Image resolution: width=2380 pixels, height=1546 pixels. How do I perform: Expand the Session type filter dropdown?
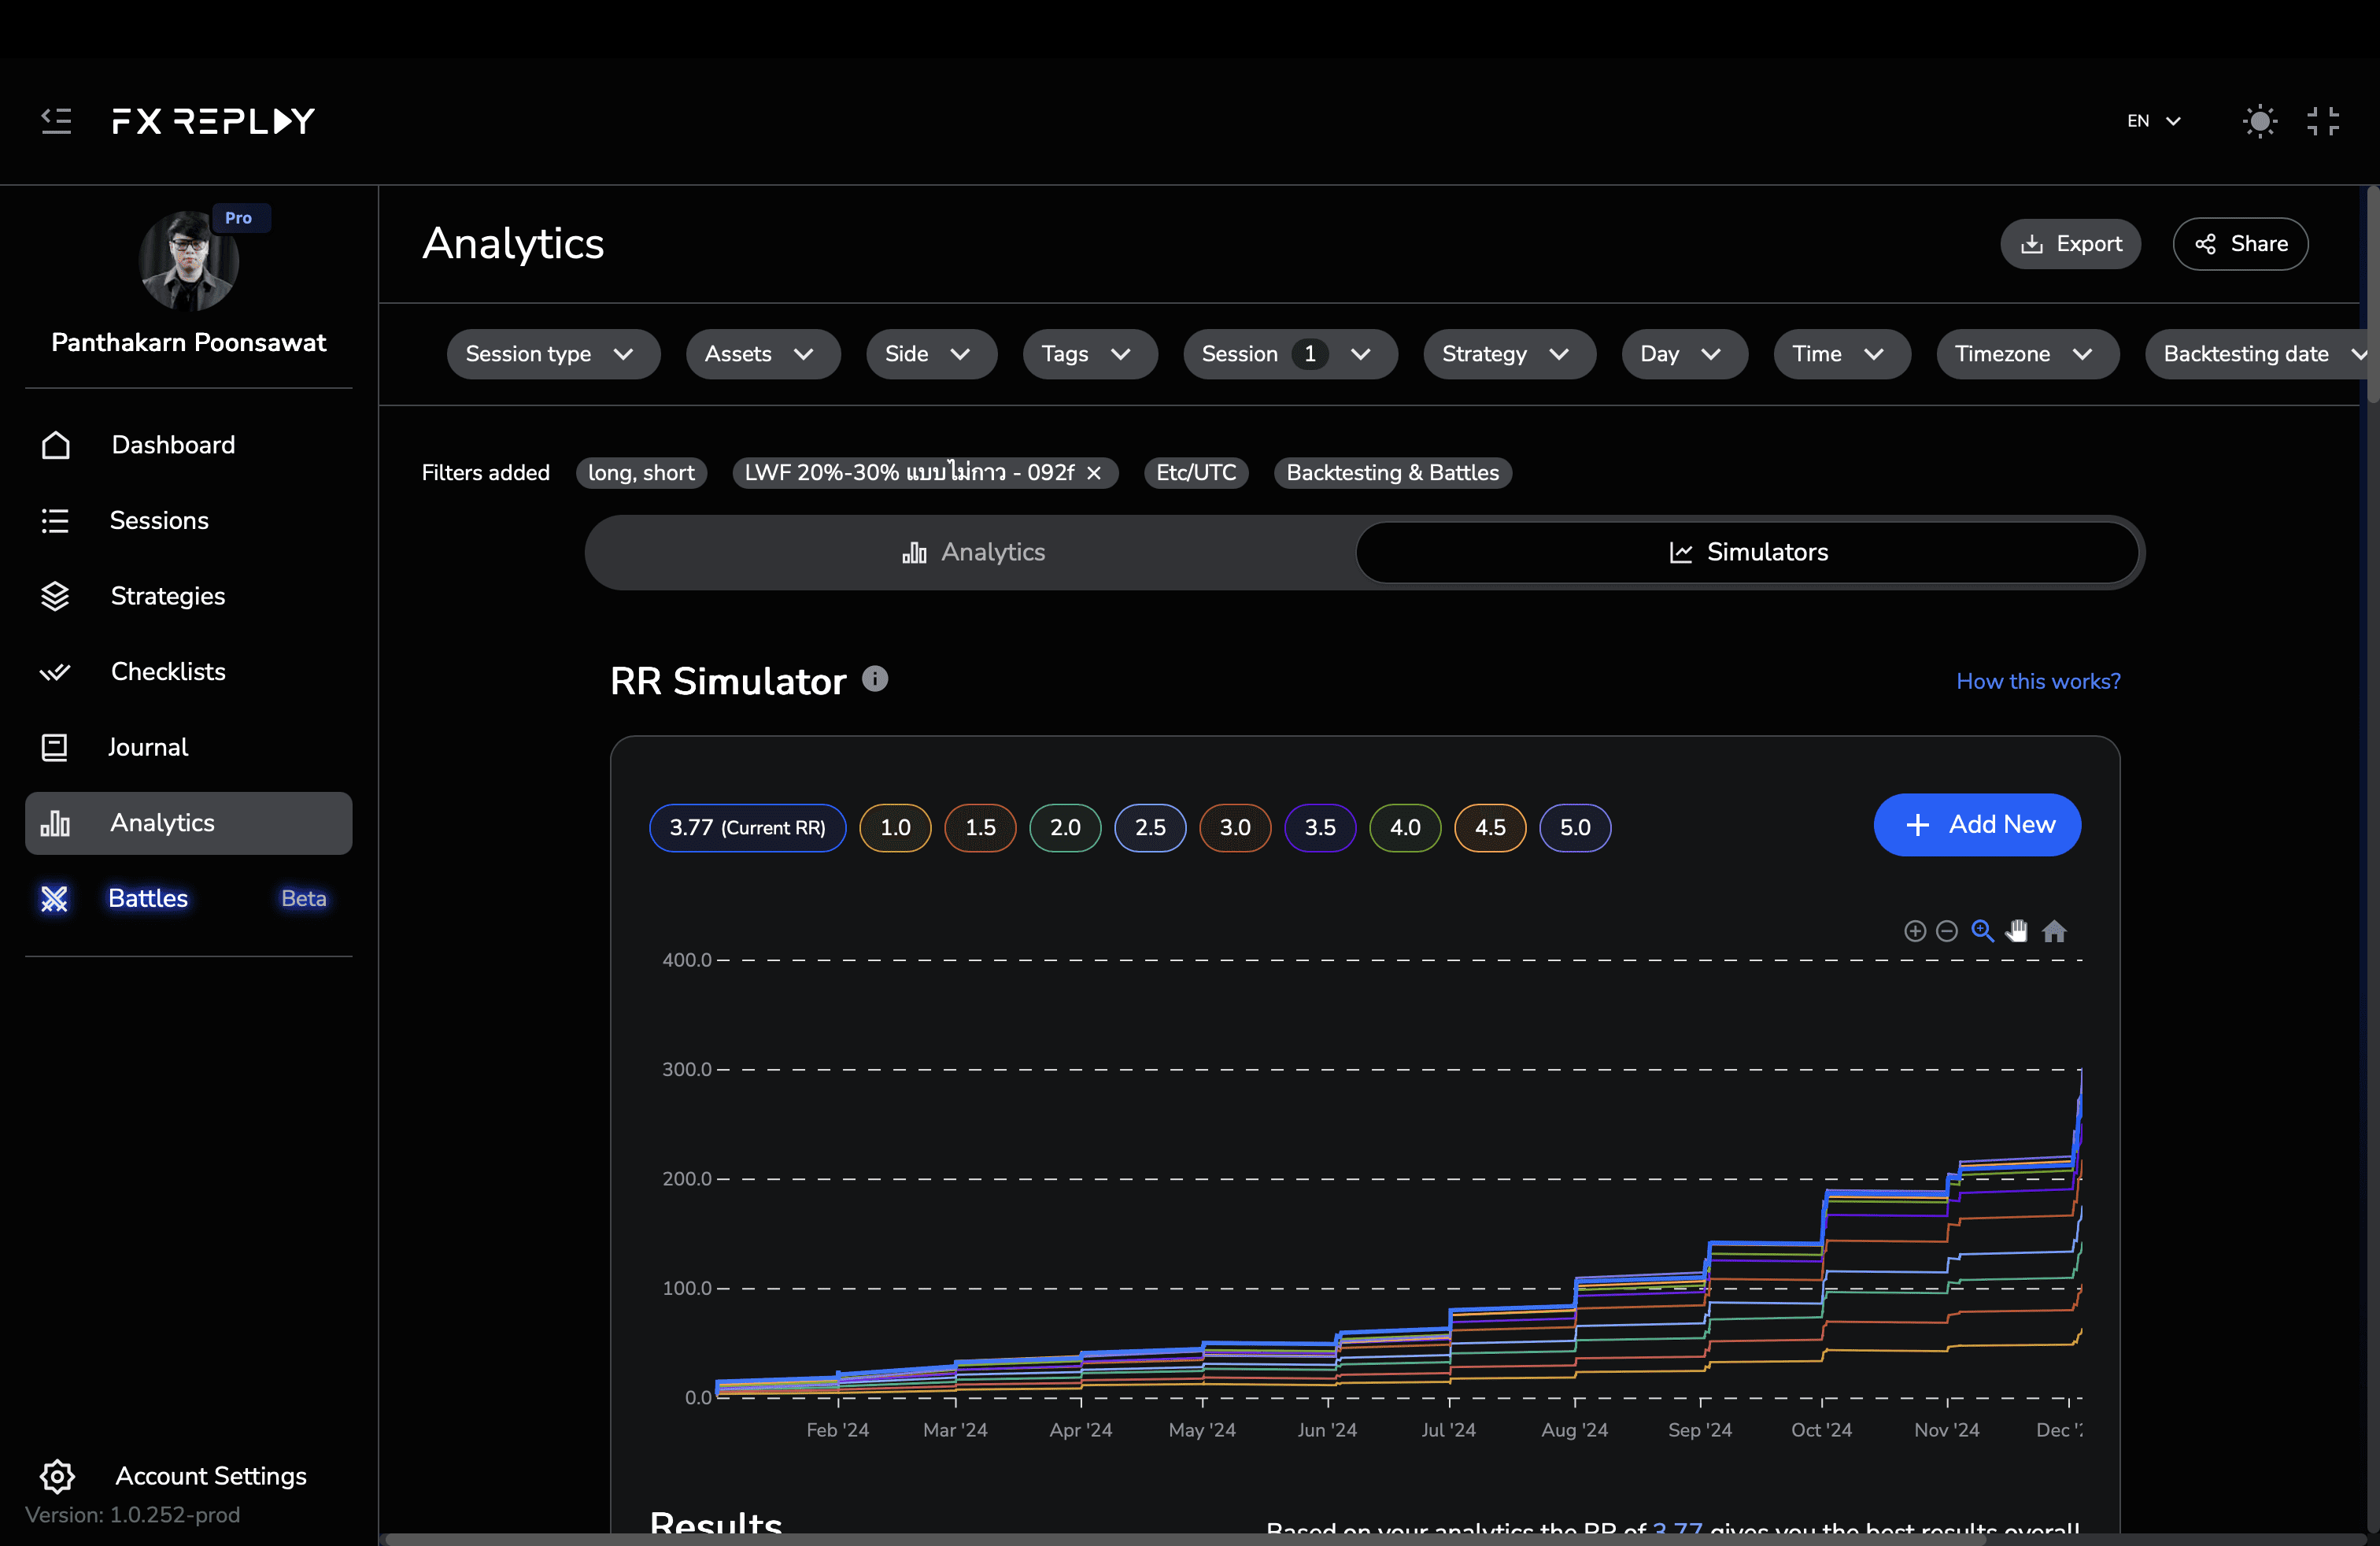point(552,354)
